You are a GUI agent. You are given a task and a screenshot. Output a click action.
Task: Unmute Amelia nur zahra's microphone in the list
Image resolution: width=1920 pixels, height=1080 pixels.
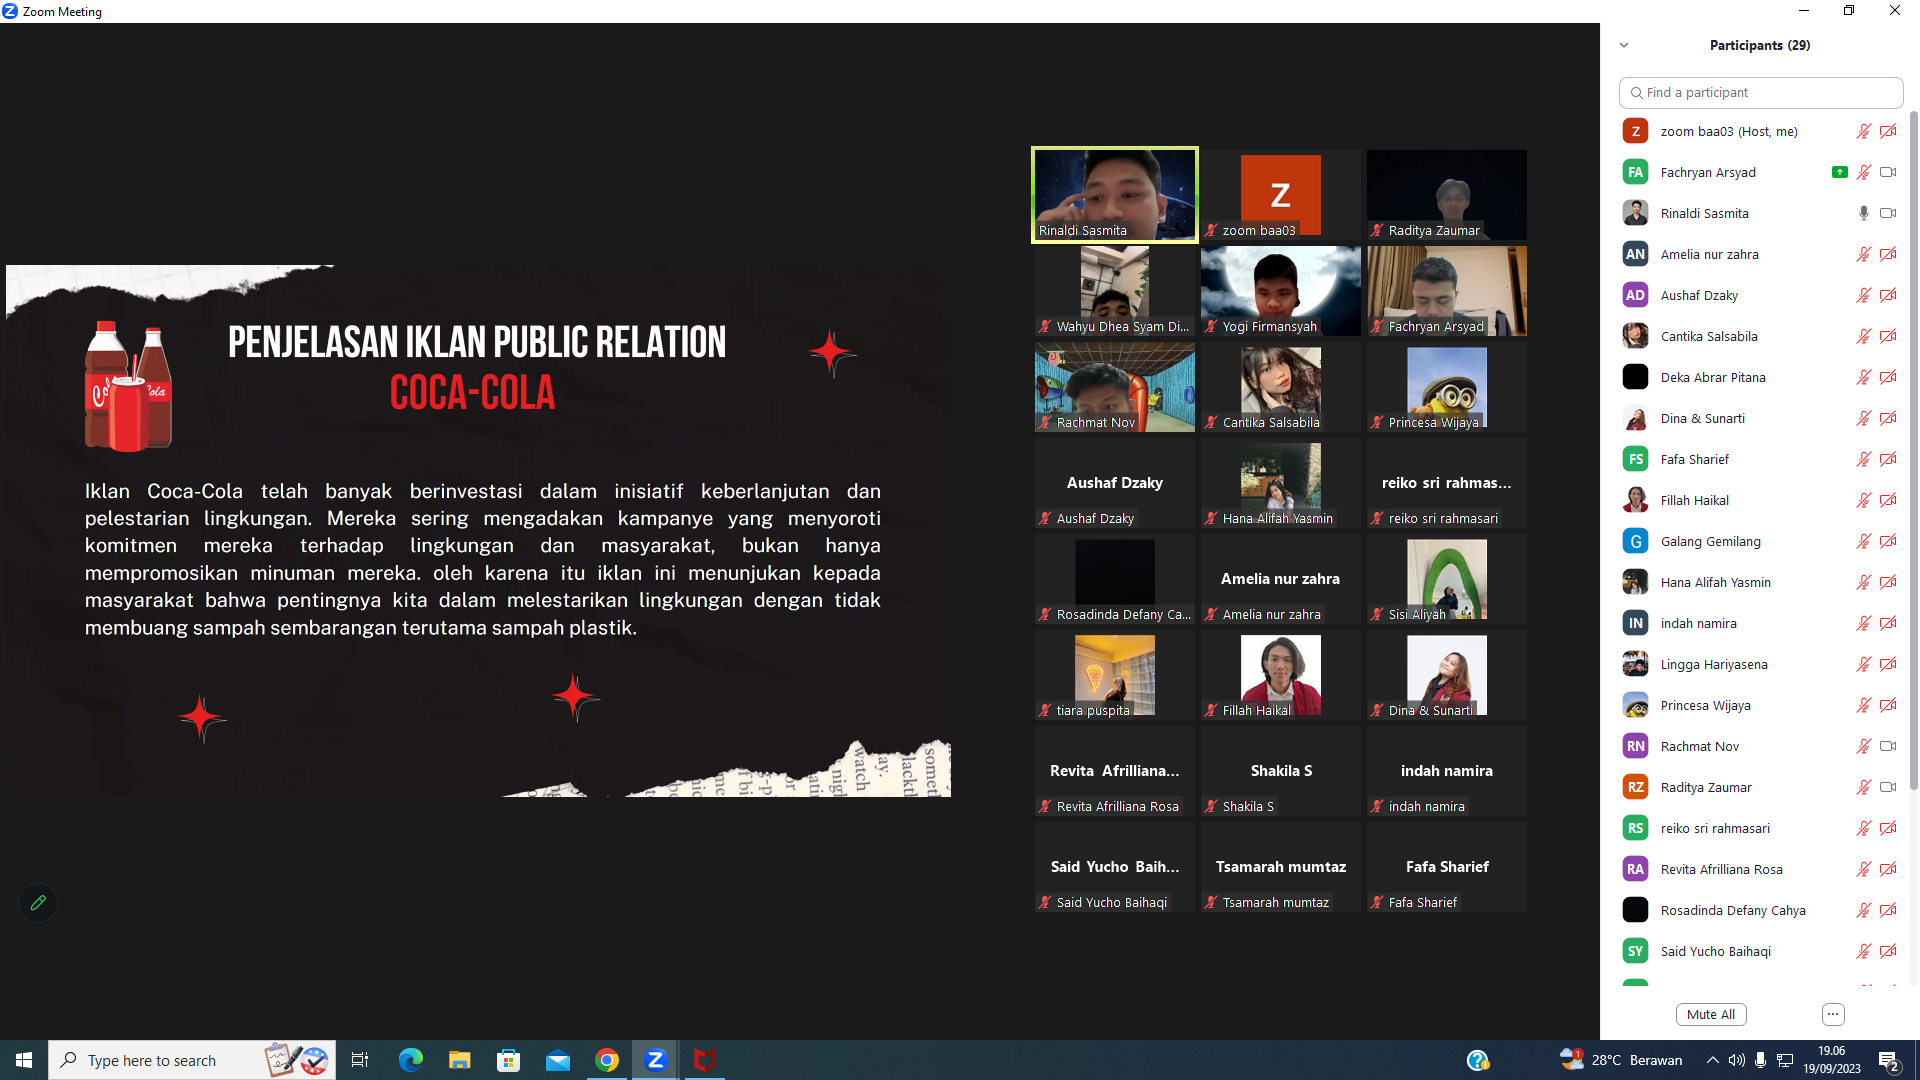point(1864,254)
